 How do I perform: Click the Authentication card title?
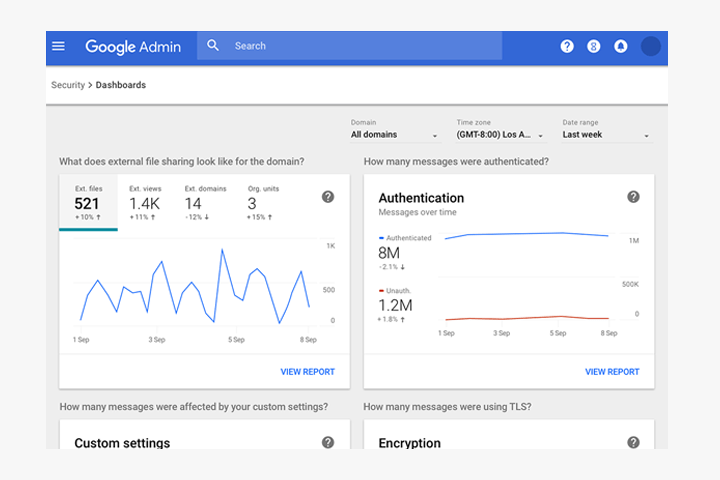click(421, 198)
